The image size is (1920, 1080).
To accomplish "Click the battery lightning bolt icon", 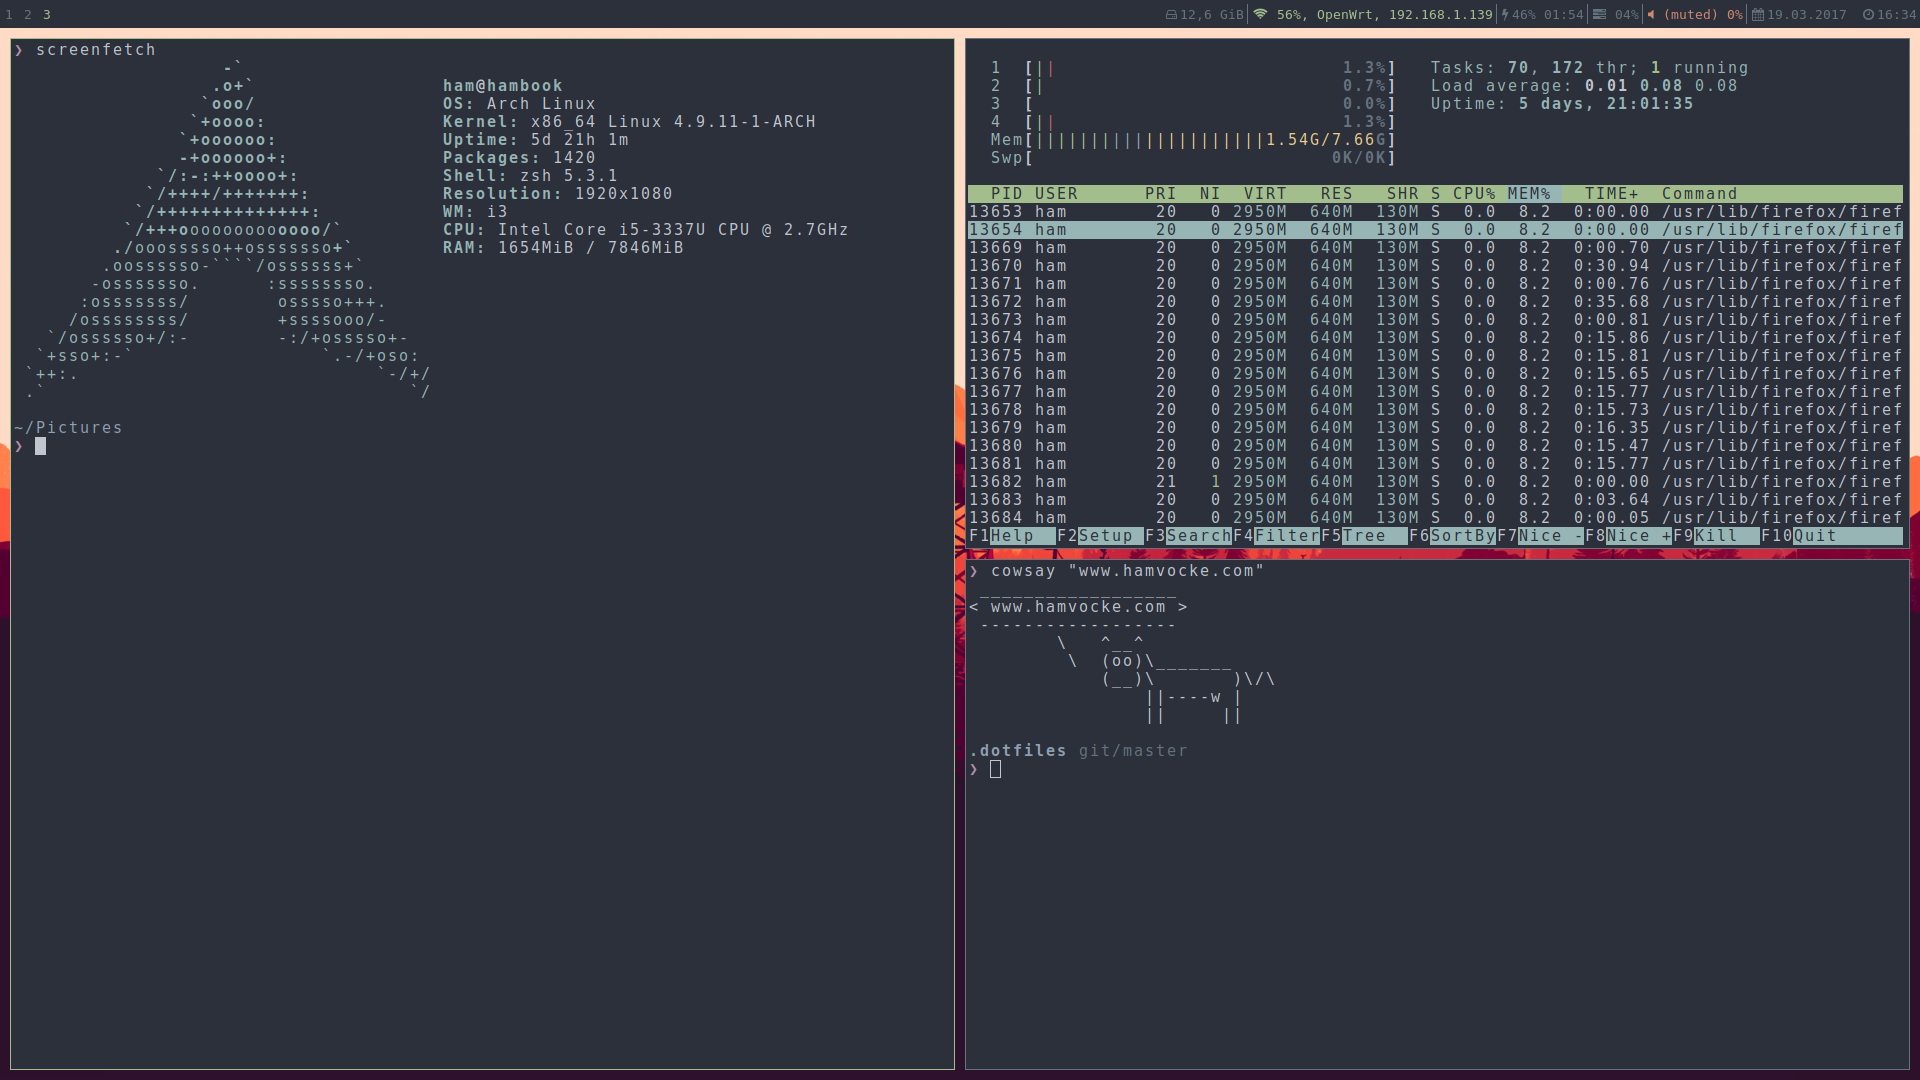I will click(x=1504, y=15).
